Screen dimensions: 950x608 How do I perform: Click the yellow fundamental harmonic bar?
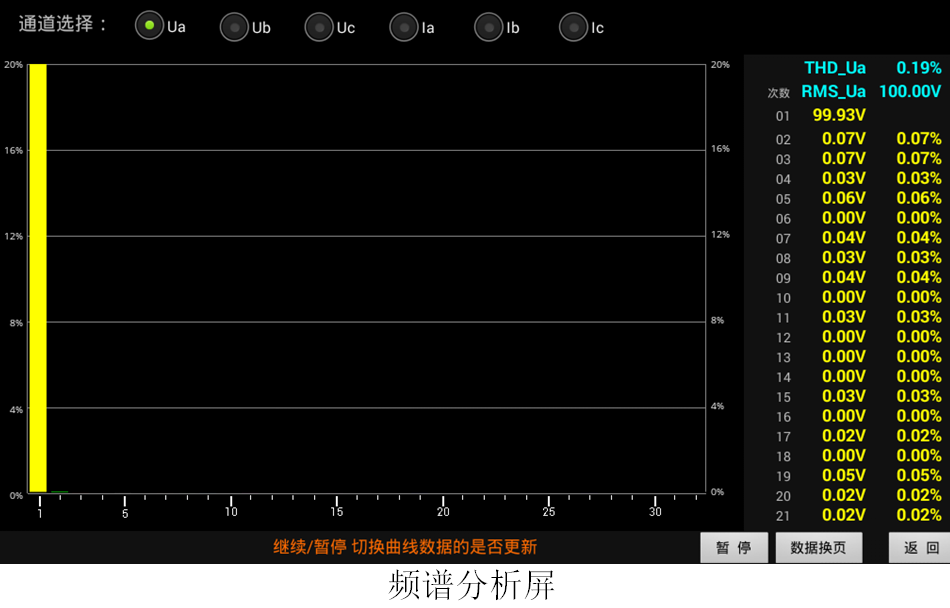click(38, 278)
